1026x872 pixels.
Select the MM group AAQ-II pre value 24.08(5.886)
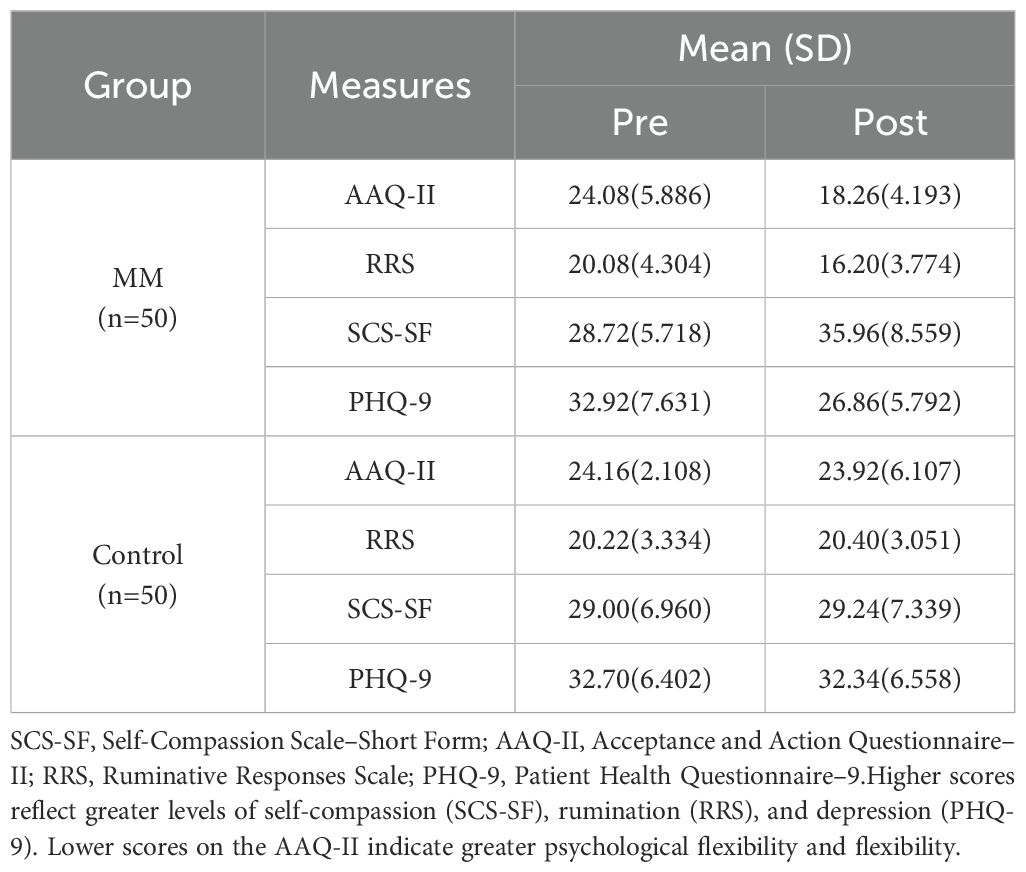tap(640, 195)
